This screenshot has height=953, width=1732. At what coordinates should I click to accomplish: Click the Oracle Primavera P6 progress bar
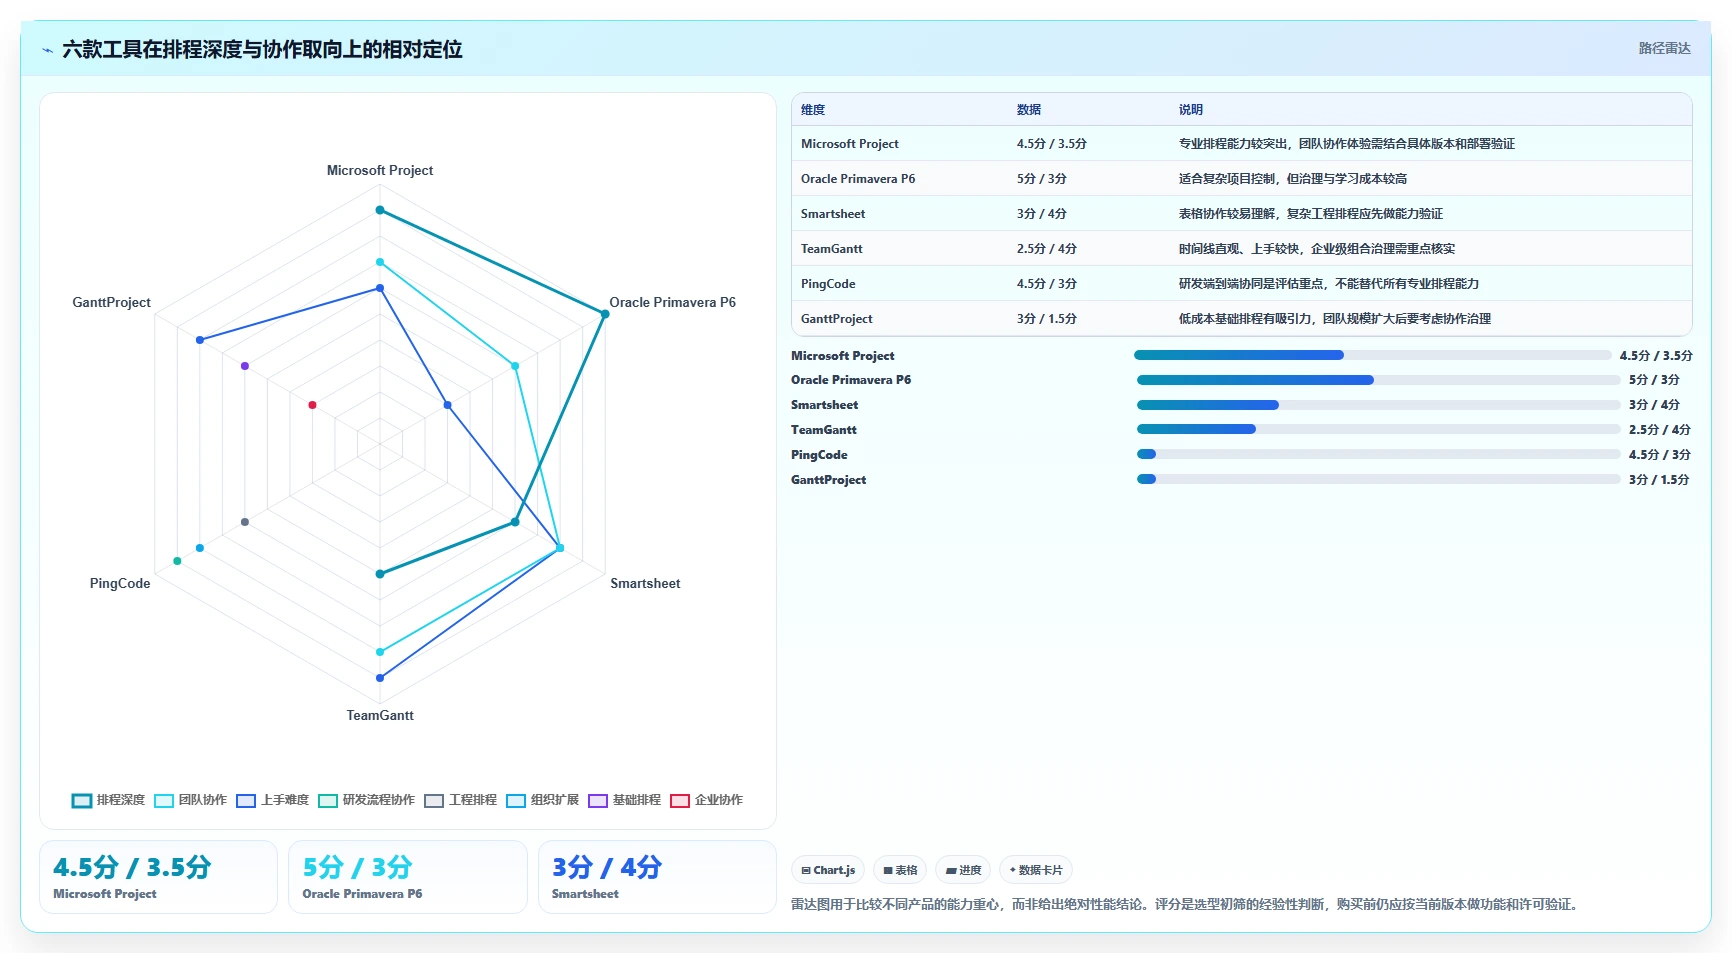1379,380
